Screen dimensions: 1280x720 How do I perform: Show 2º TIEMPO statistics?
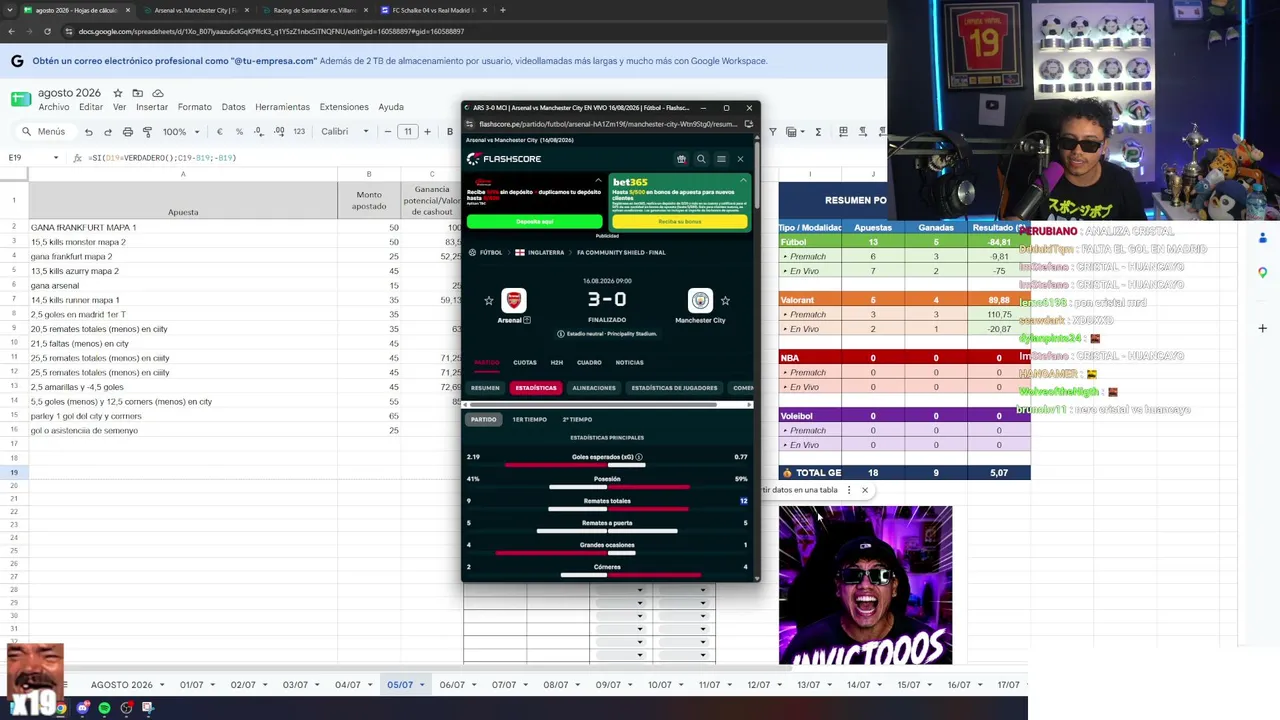coord(577,419)
